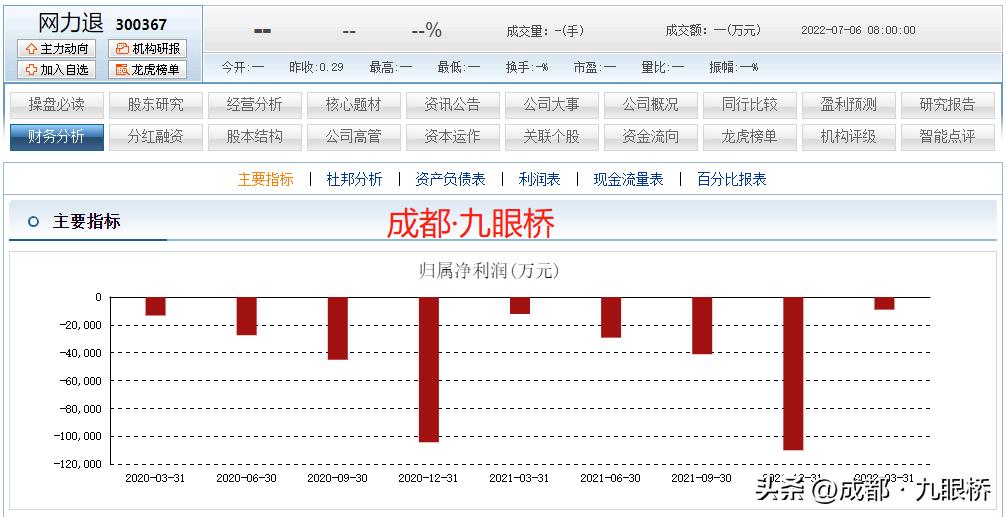The image size is (1006, 517).
Task: Click the 2021-09-30 profit bar
Action: (x=702, y=325)
